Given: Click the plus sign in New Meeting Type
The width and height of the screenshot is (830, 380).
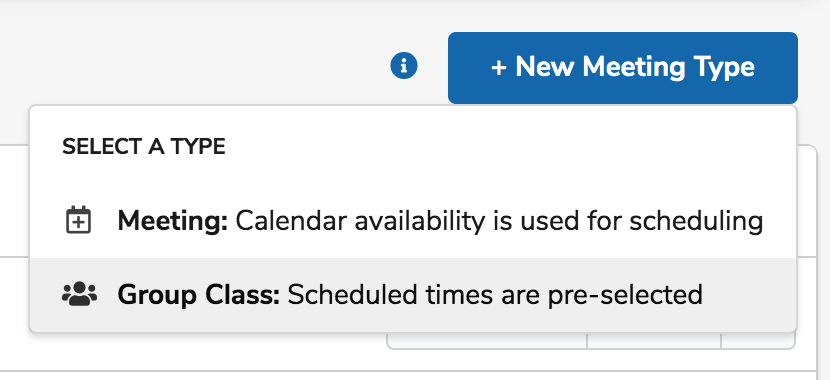Looking at the screenshot, I should [x=499, y=68].
